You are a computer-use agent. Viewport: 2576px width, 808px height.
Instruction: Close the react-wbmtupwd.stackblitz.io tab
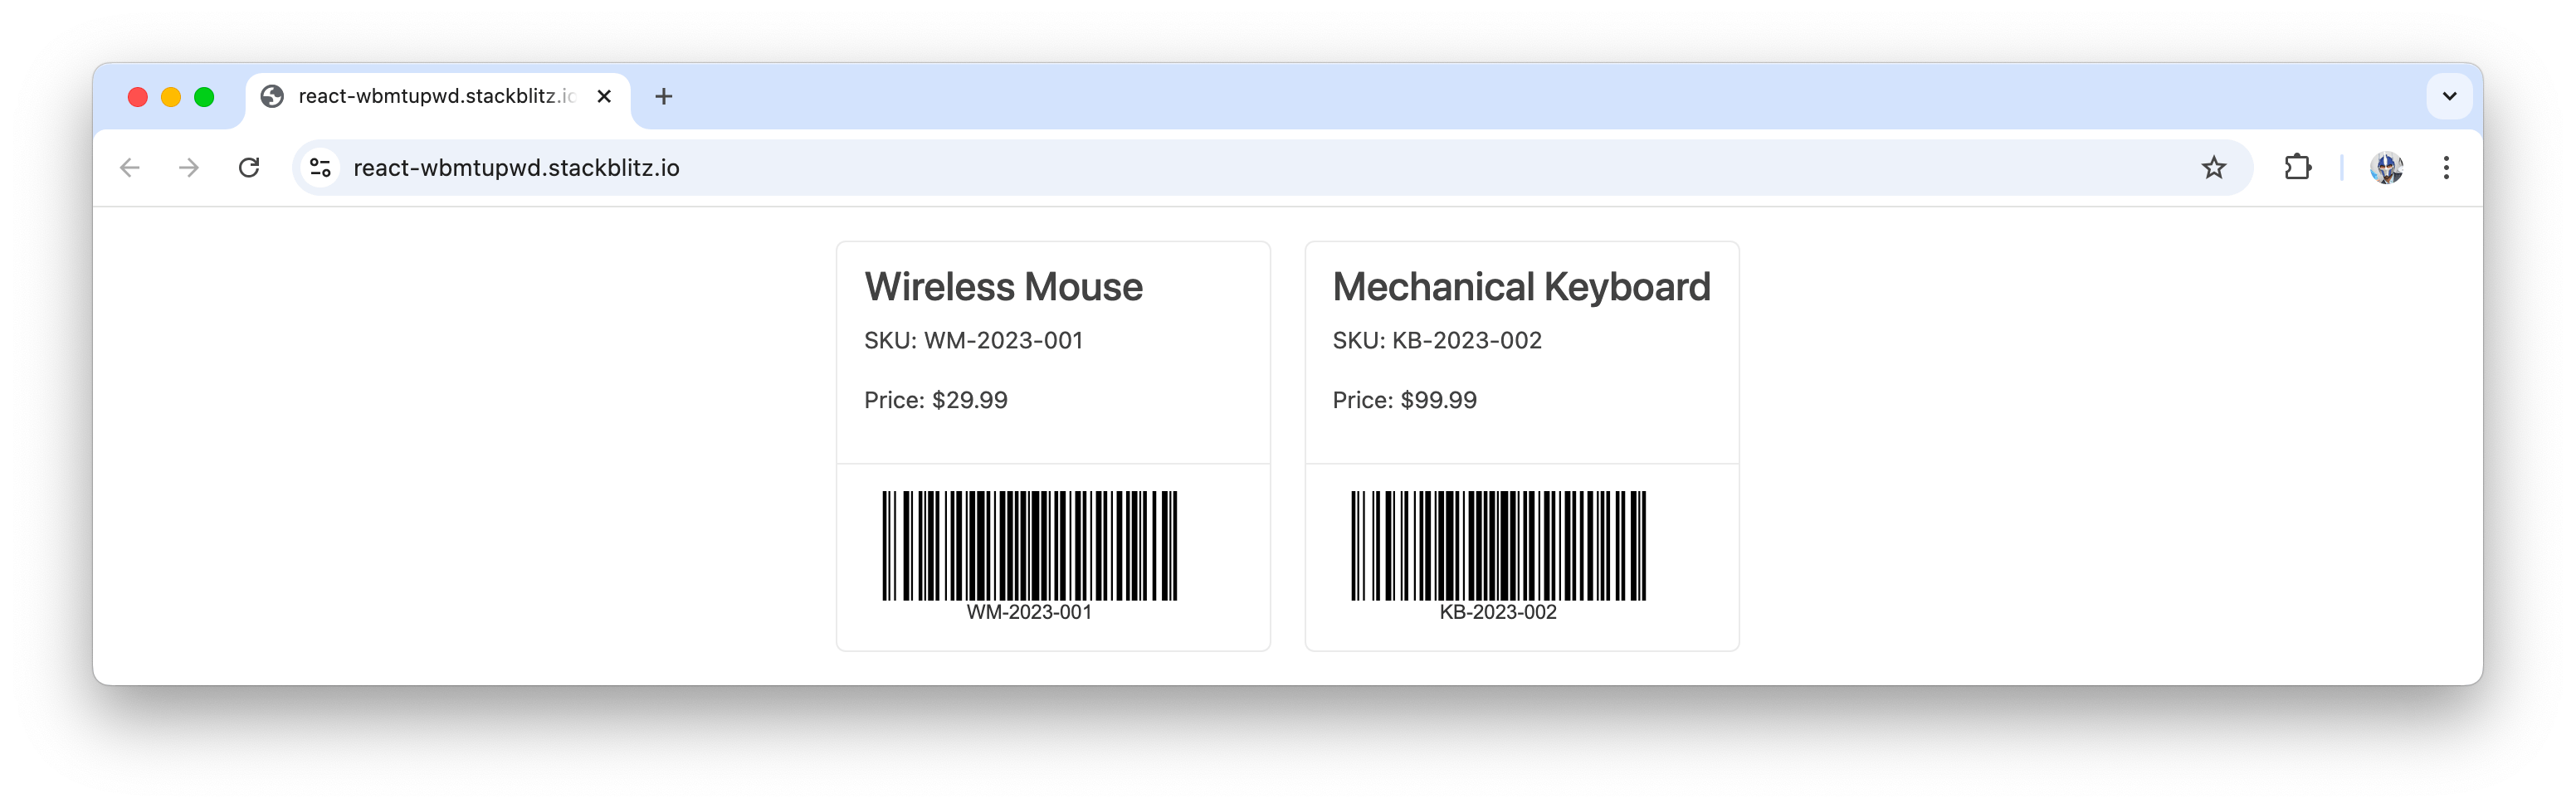(x=604, y=97)
